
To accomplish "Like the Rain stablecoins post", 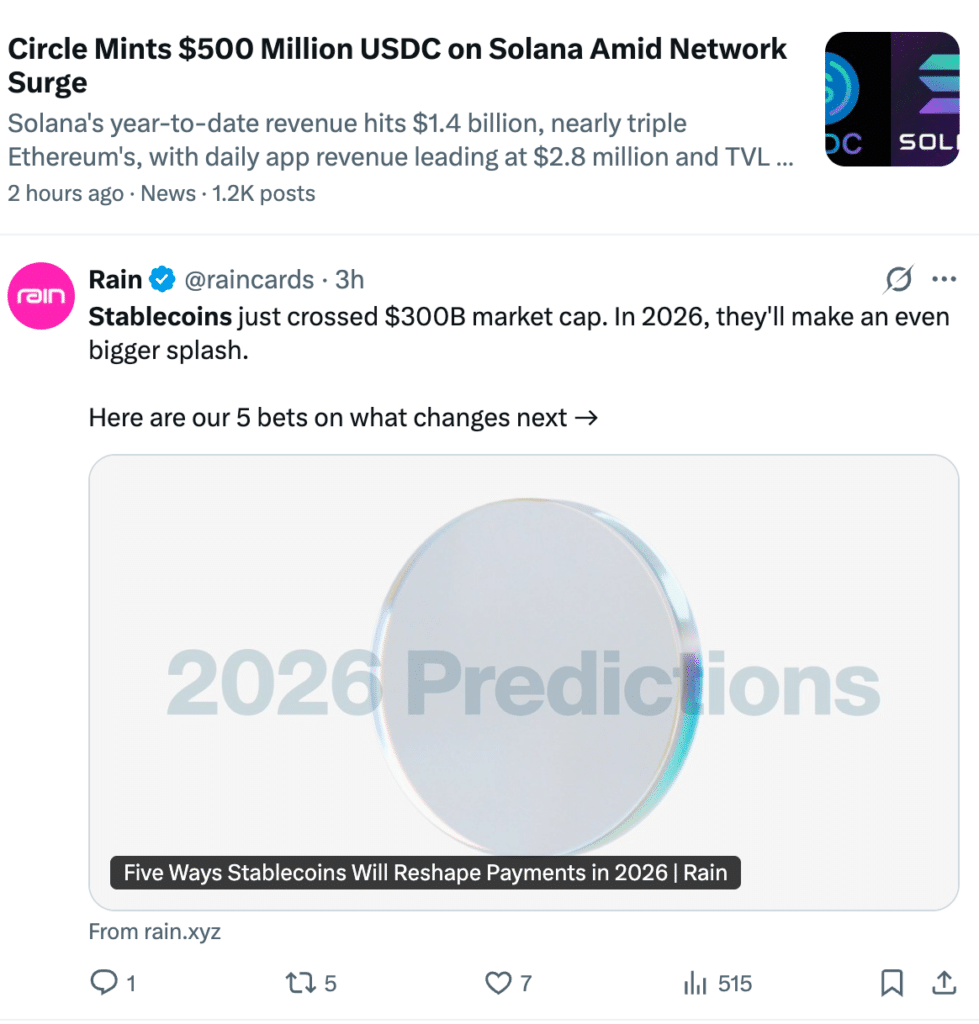I will pos(498,983).
